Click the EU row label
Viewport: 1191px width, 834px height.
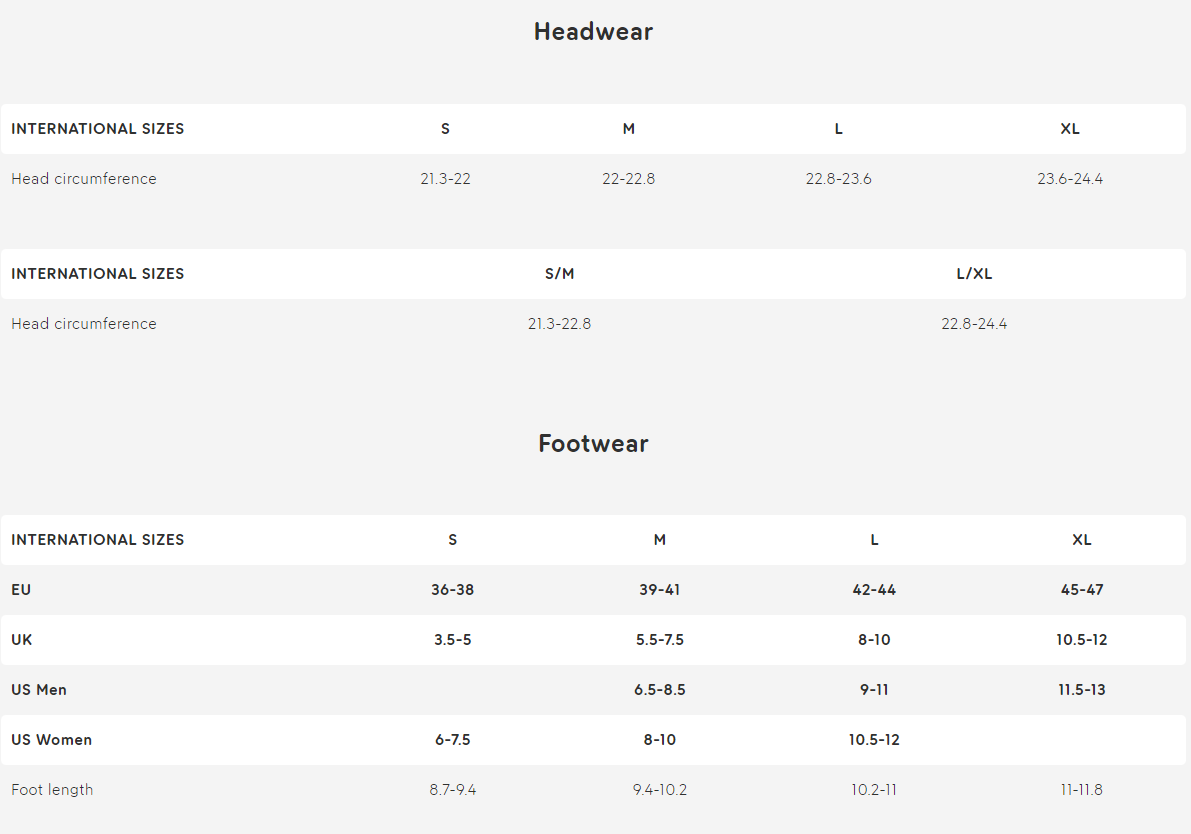[x=21, y=590]
